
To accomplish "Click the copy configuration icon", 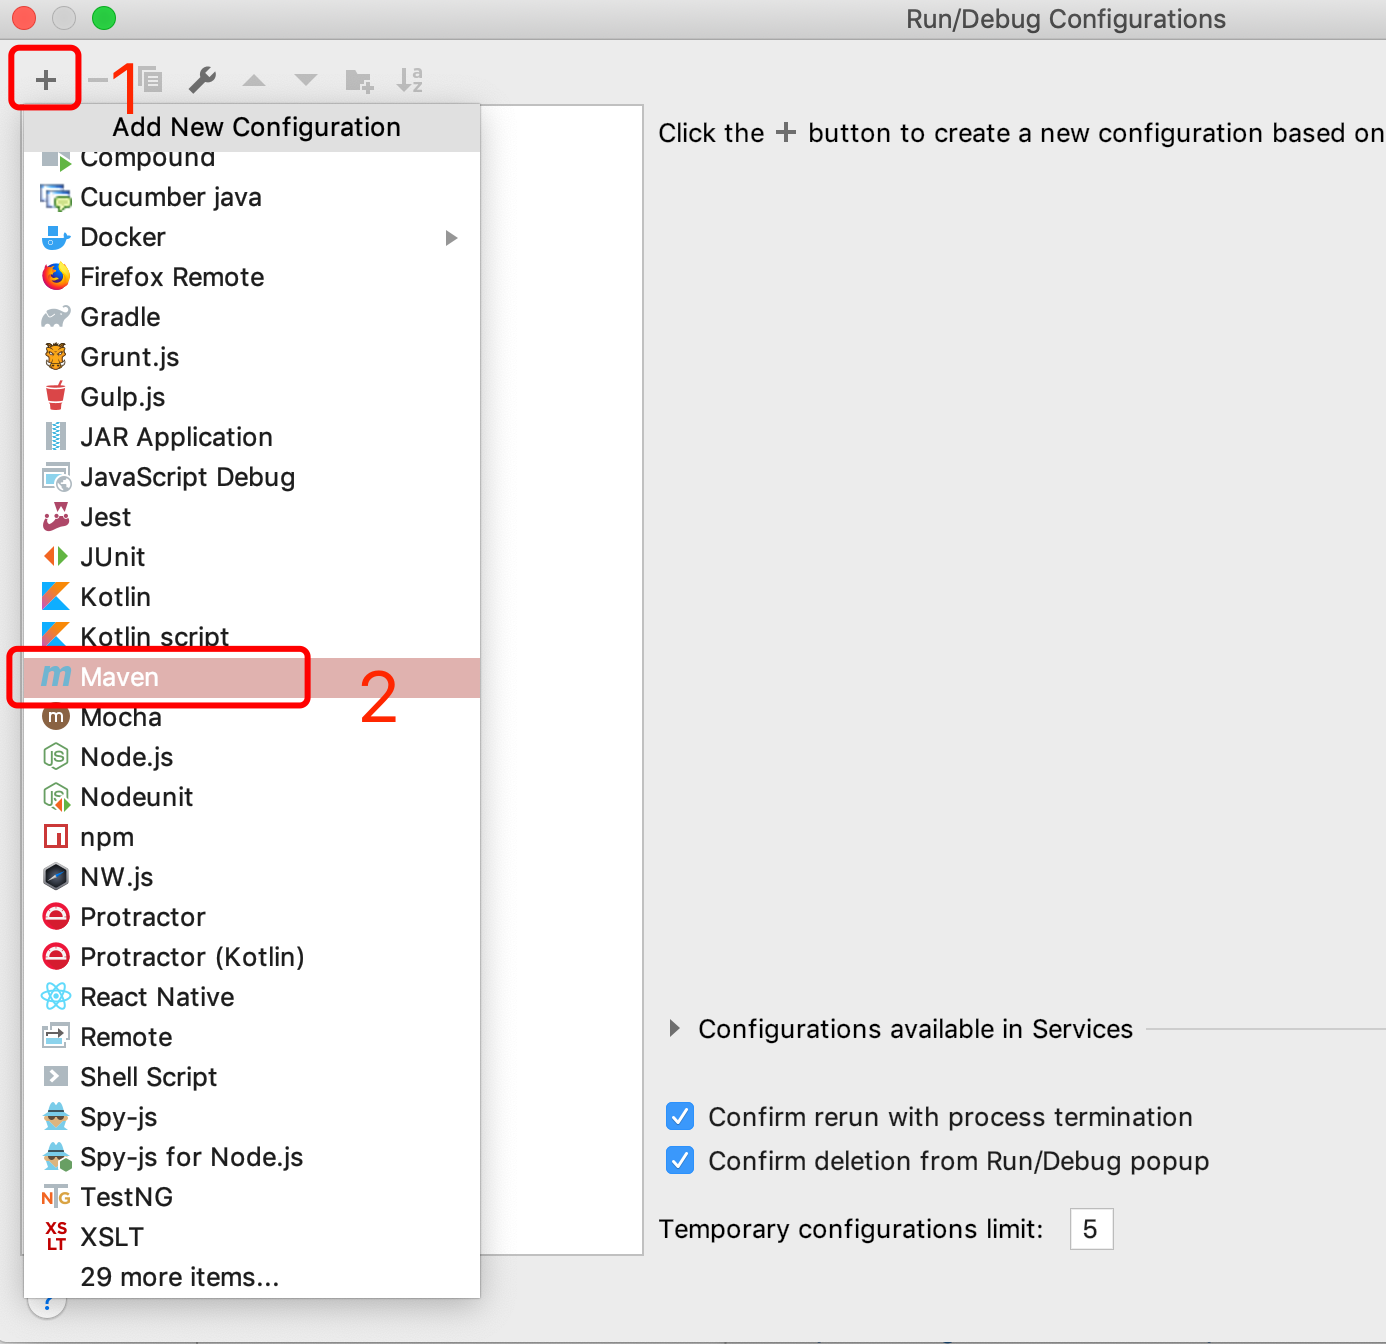I will pyautogui.click(x=150, y=80).
